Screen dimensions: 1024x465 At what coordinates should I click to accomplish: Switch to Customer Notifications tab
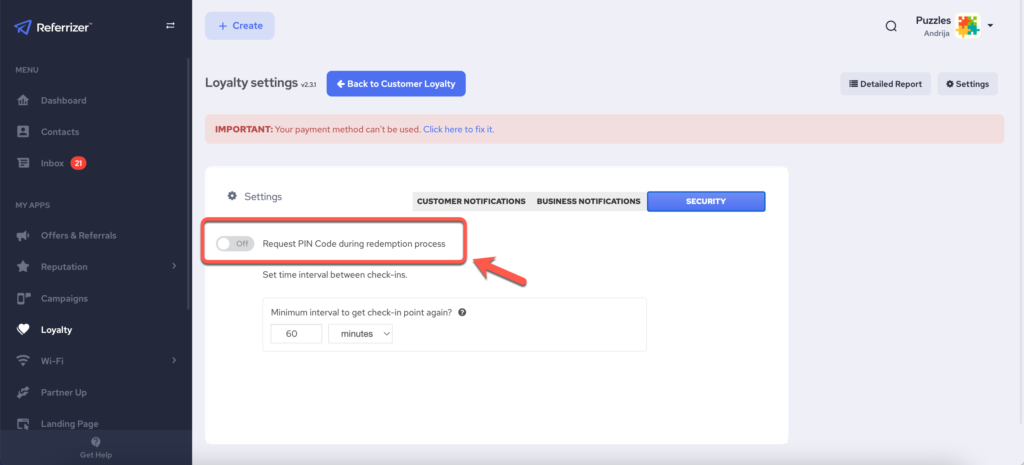[471, 201]
